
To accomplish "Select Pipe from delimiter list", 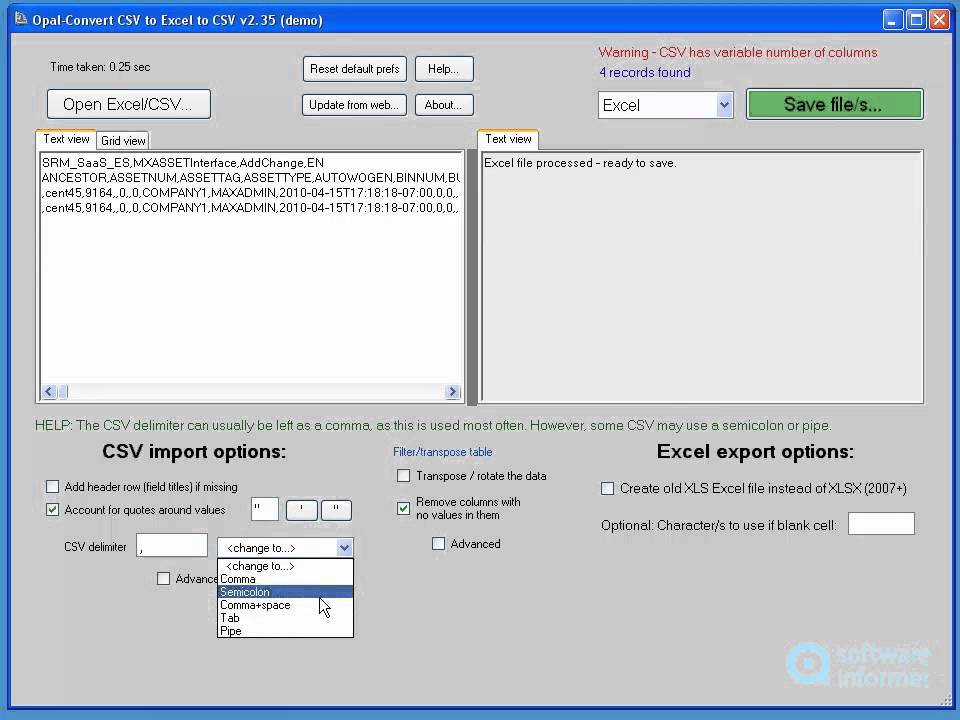I will [x=285, y=631].
